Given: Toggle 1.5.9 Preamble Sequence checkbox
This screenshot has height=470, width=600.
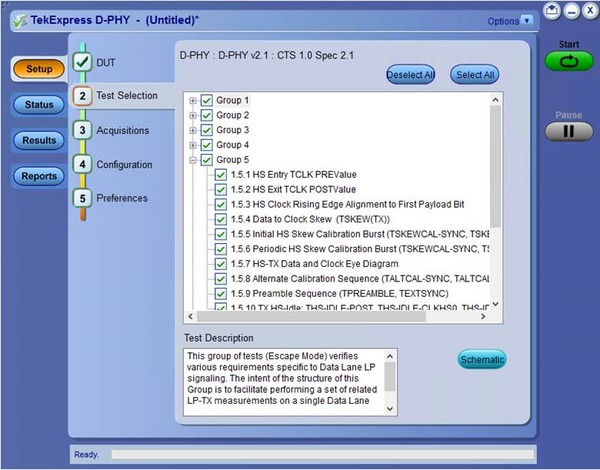Looking at the screenshot, I should tap(220, 294).
